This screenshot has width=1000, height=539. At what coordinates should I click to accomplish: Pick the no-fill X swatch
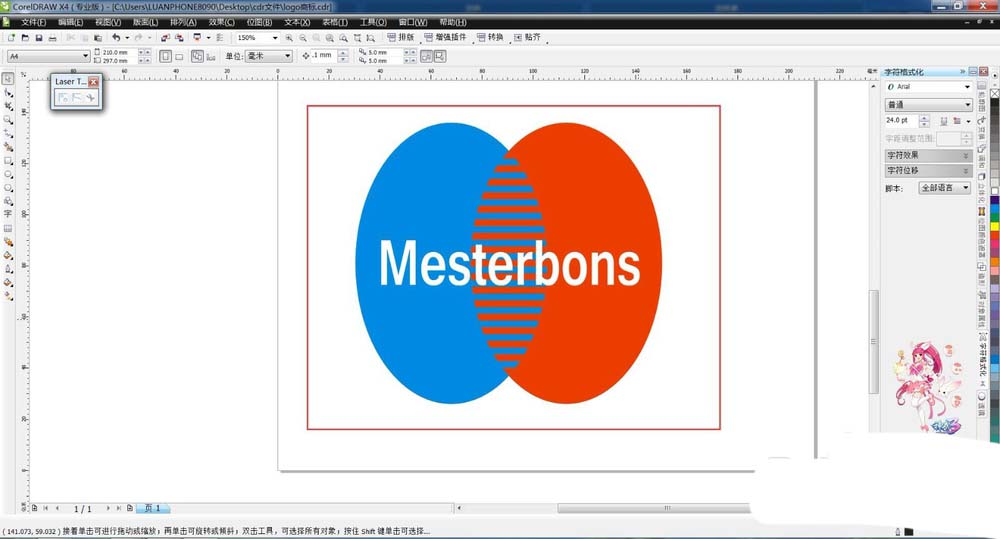994,92
